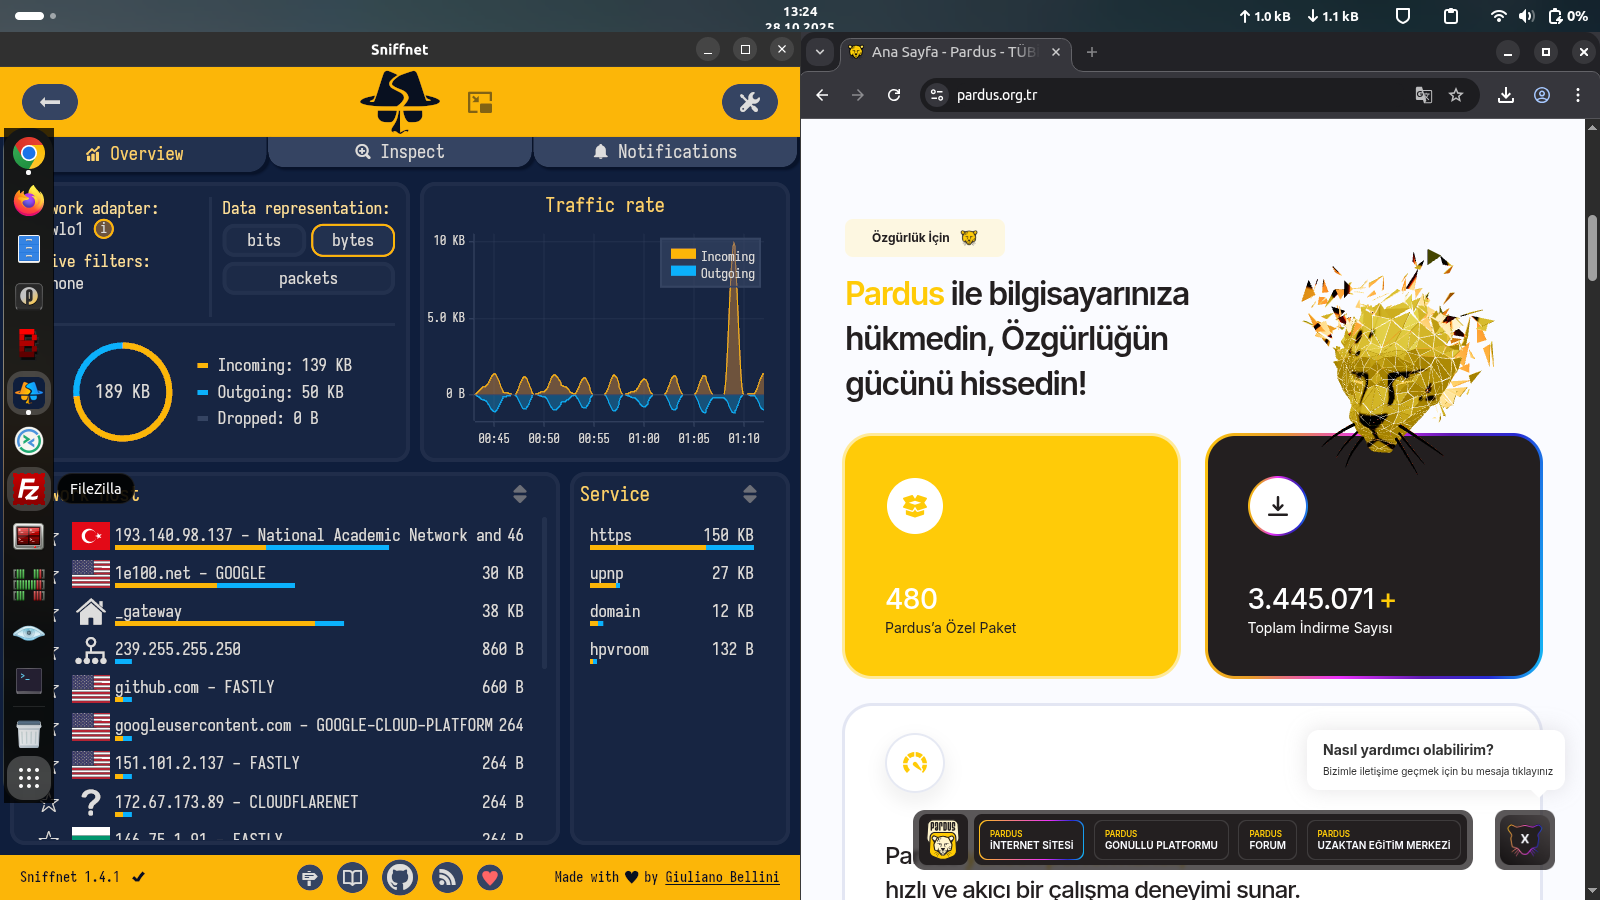Image resolution: width=1600 pixels, height=900 pixels.
Task: Go back using the arrow button in Sniffnet
Action: (x=50, y=102)
